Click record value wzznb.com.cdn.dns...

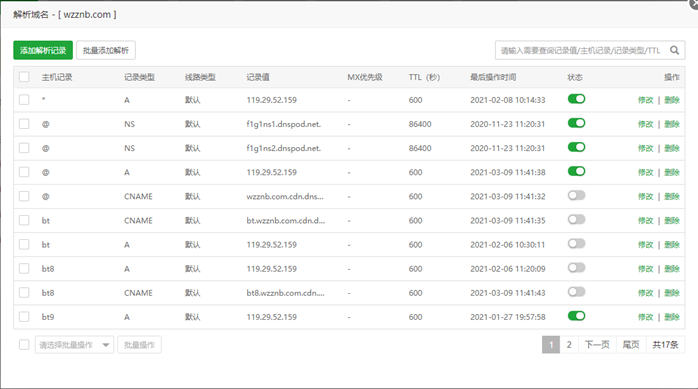point(285,196)
